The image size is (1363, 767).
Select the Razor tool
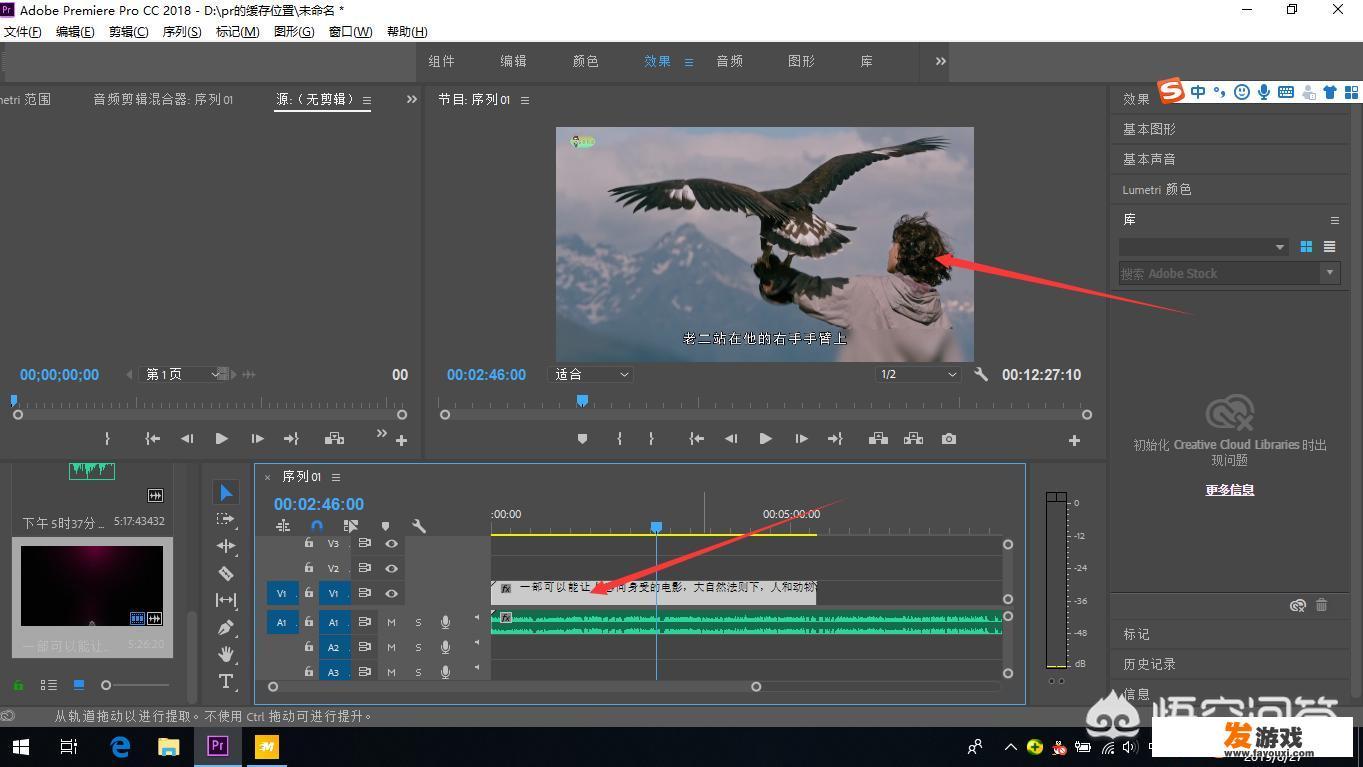coord(226,573)
